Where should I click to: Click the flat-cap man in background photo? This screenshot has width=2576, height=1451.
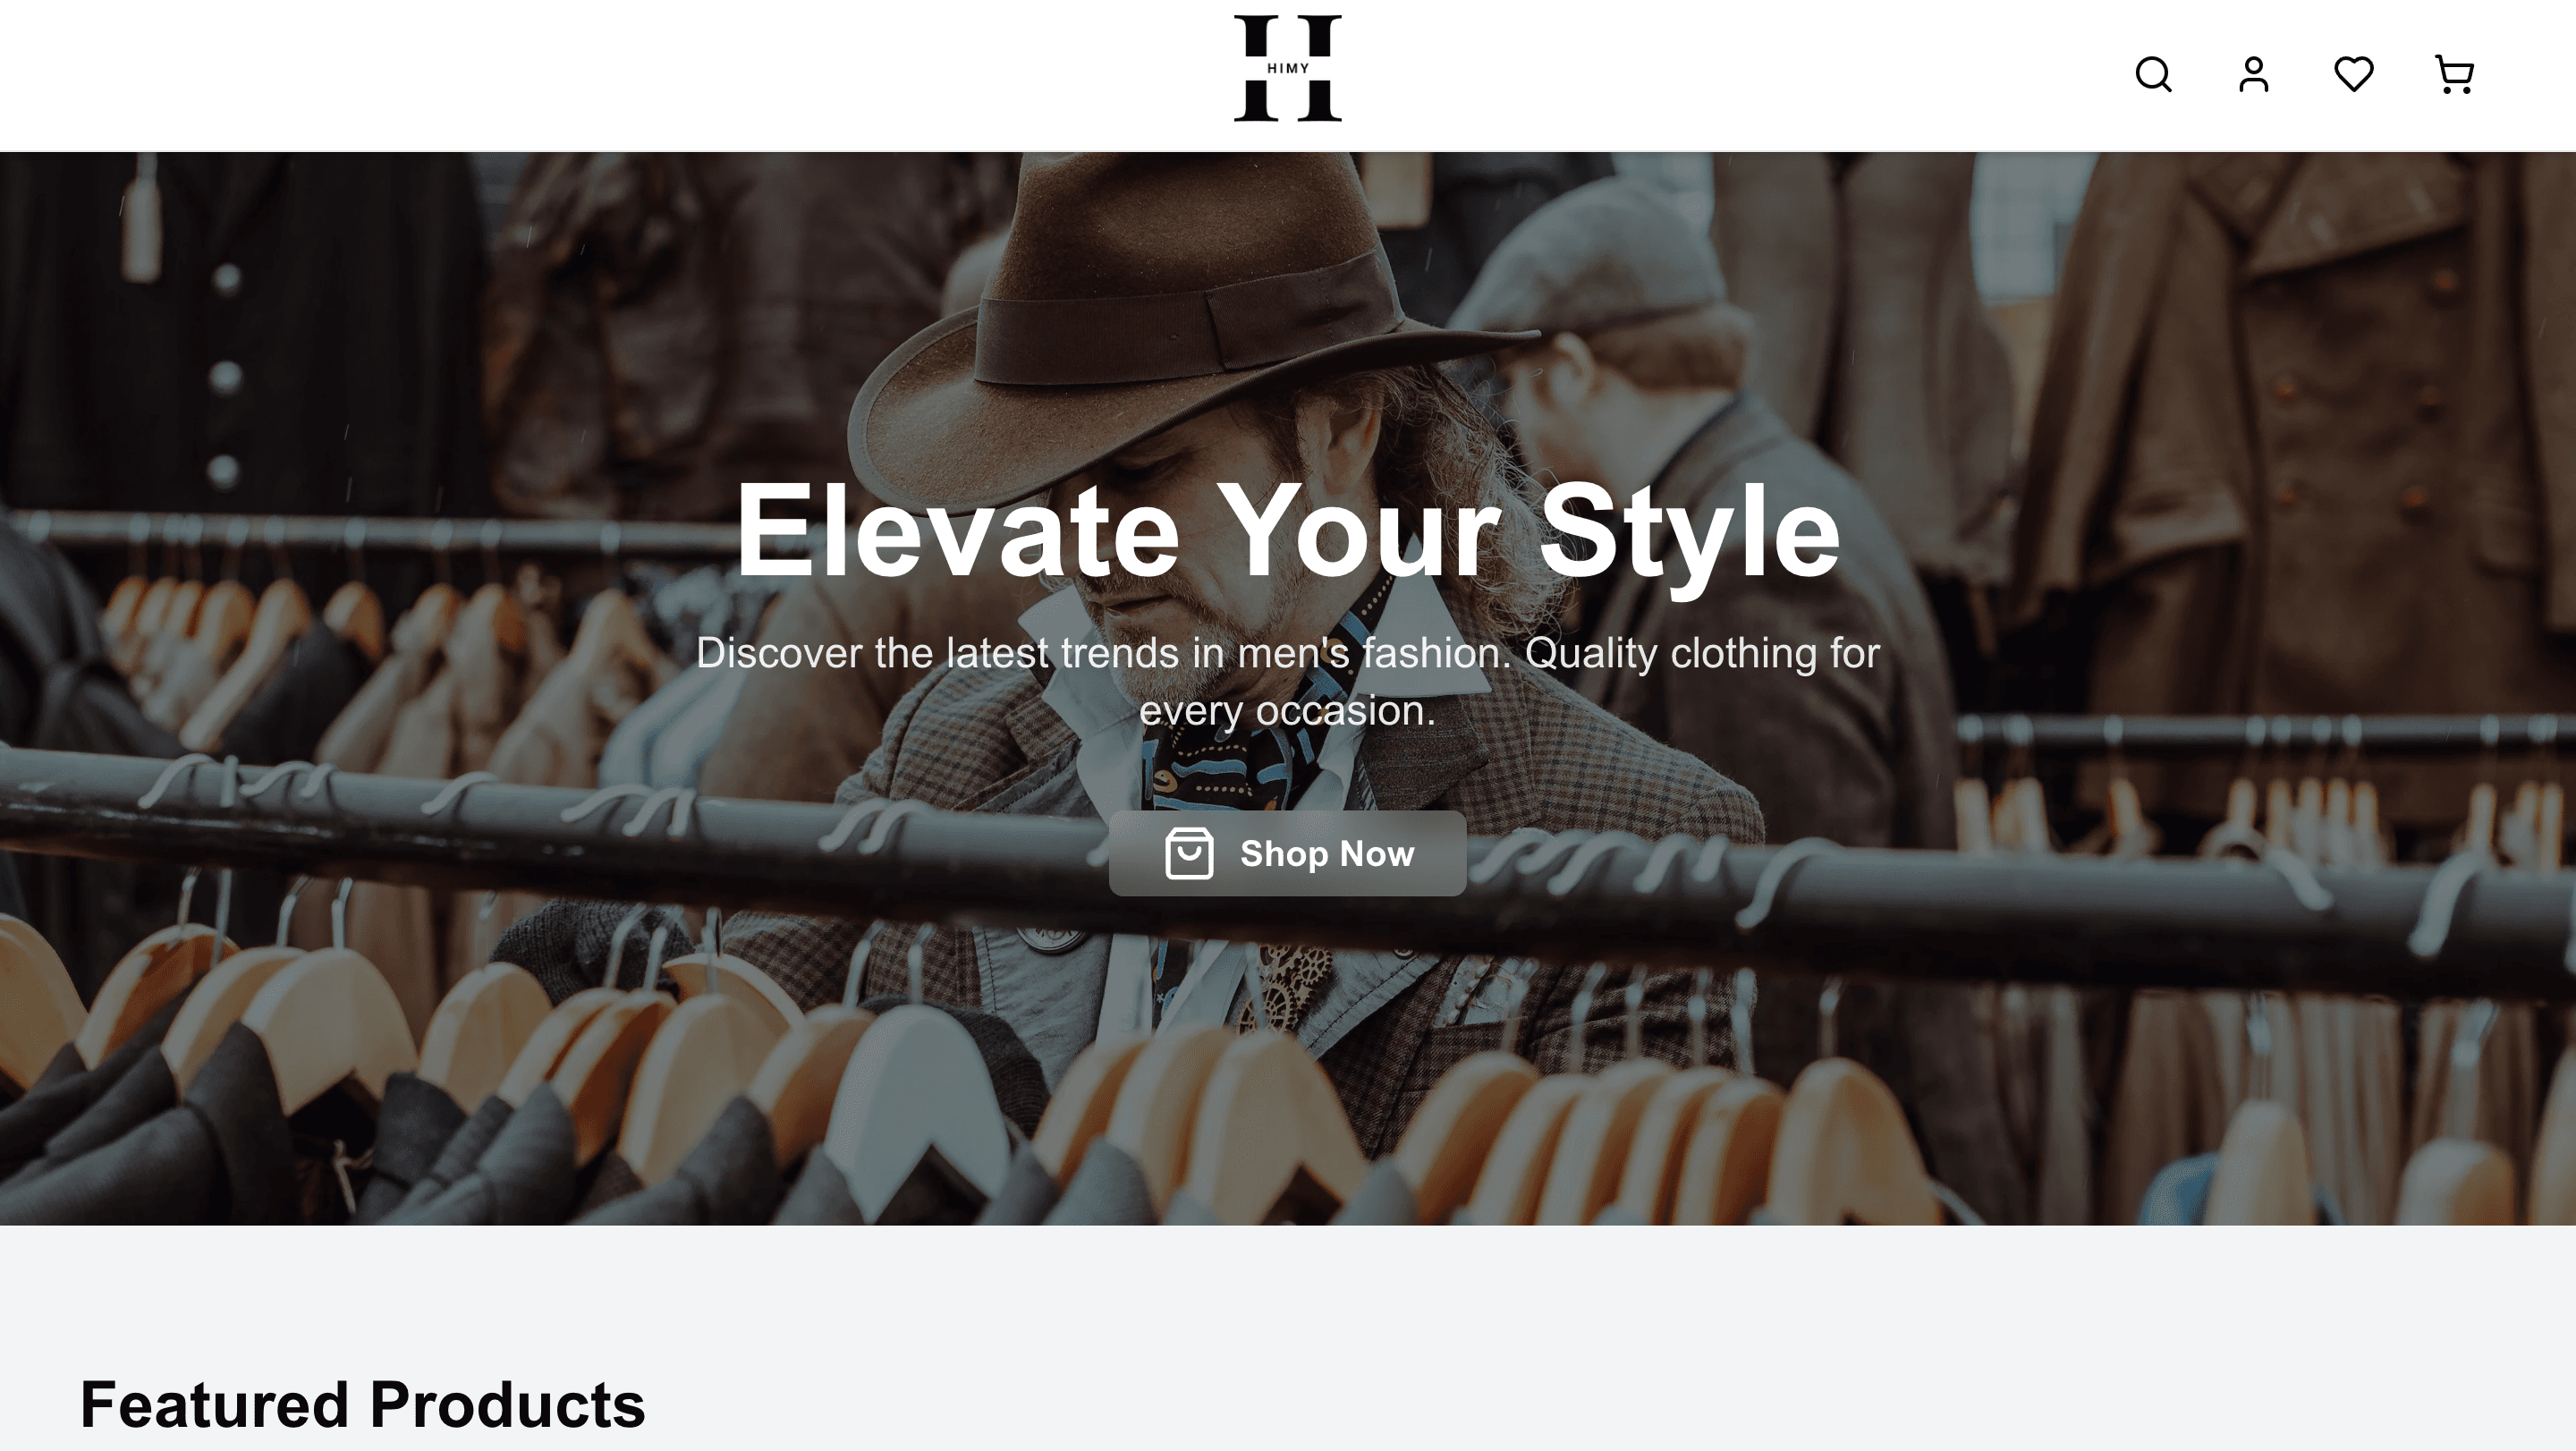[x=1640, y=400]
